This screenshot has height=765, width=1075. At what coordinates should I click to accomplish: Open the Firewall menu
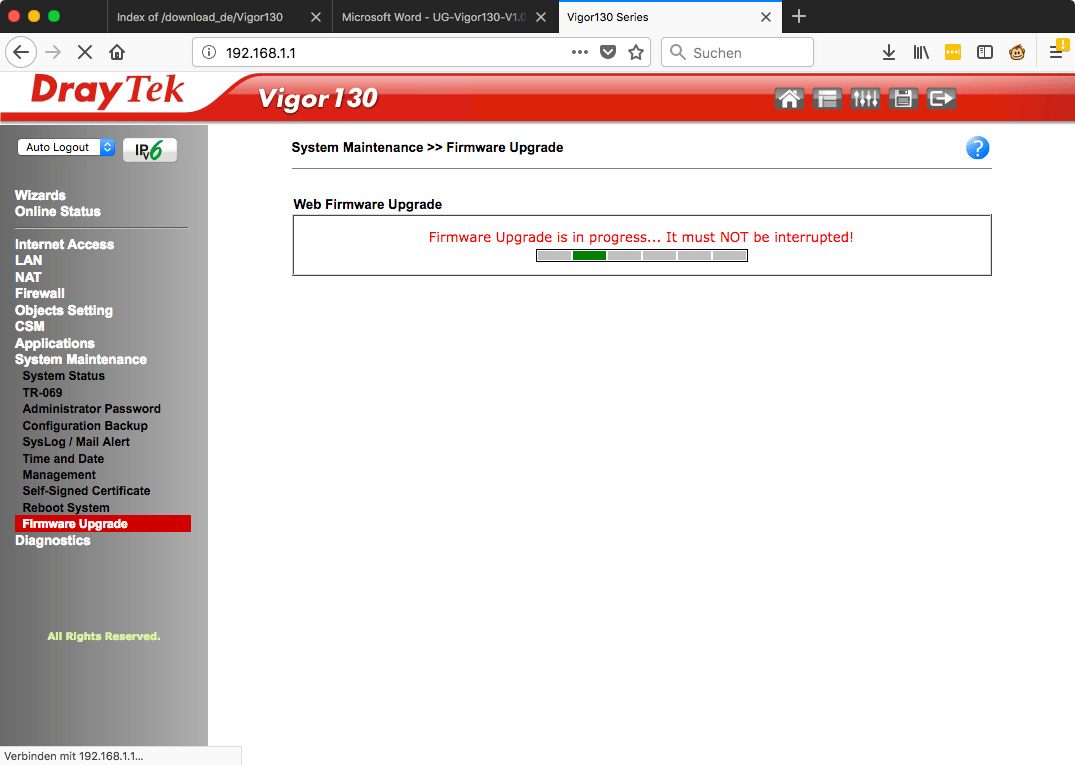click(x=40, y=293)
